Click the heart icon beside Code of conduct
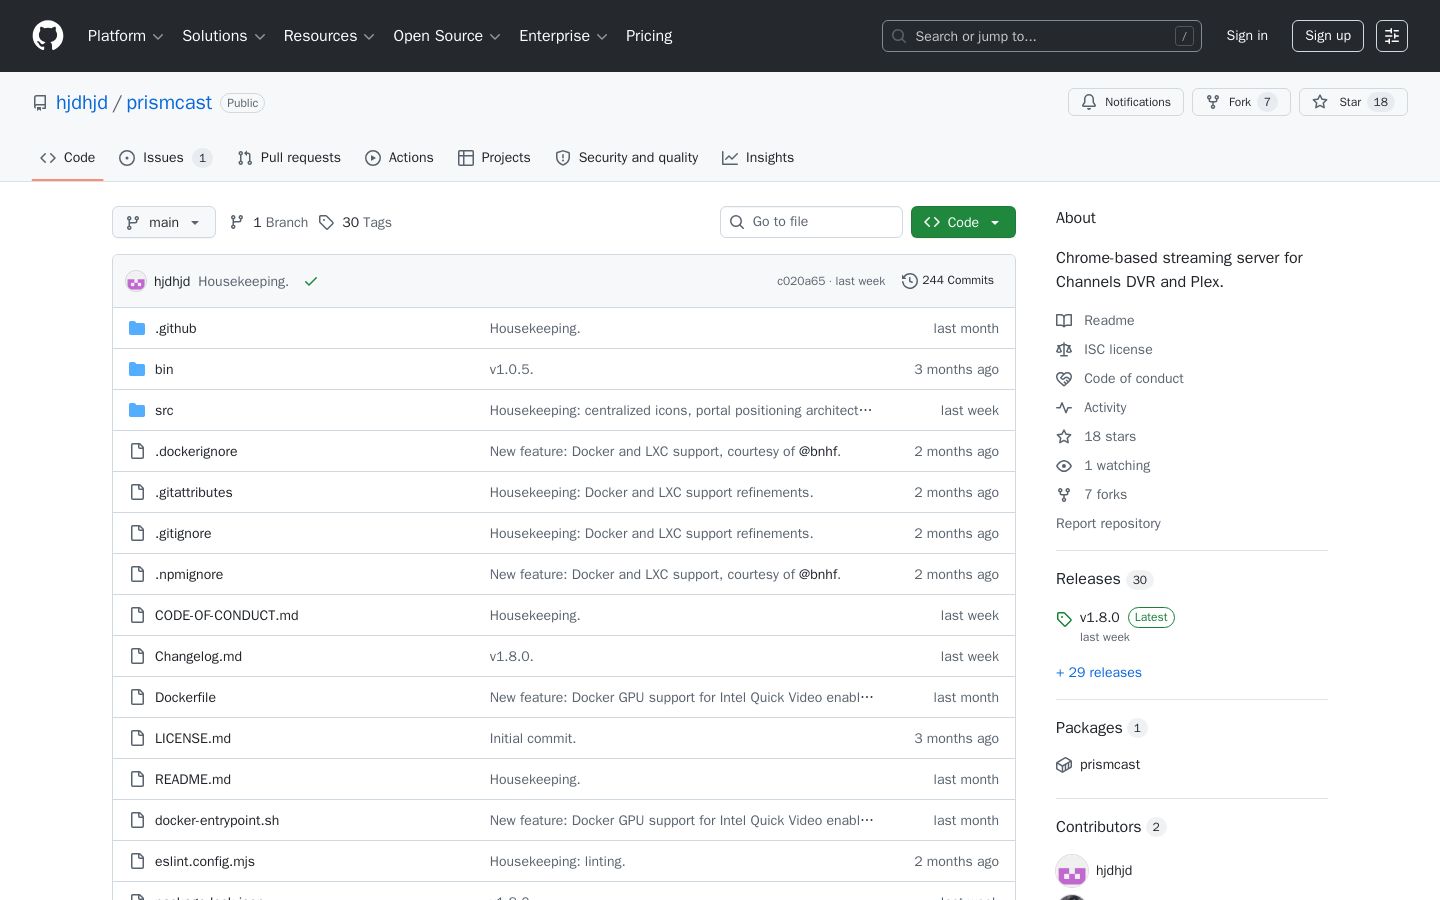Viewport: 1440px width, 900px height. point(1064,378)
